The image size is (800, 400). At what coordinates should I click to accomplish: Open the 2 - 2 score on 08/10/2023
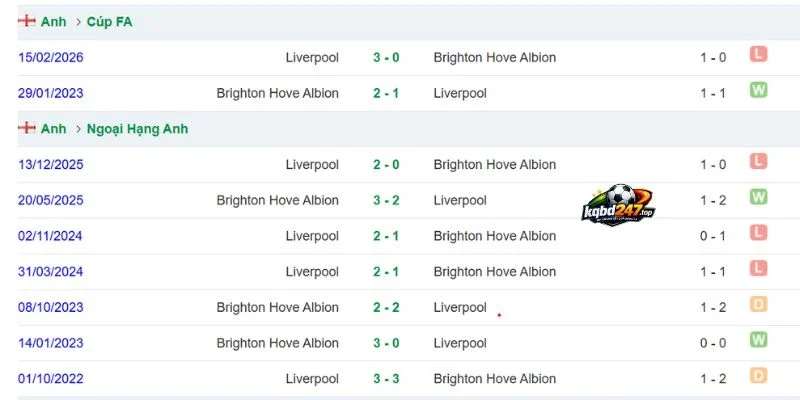(x=386, y=308)
